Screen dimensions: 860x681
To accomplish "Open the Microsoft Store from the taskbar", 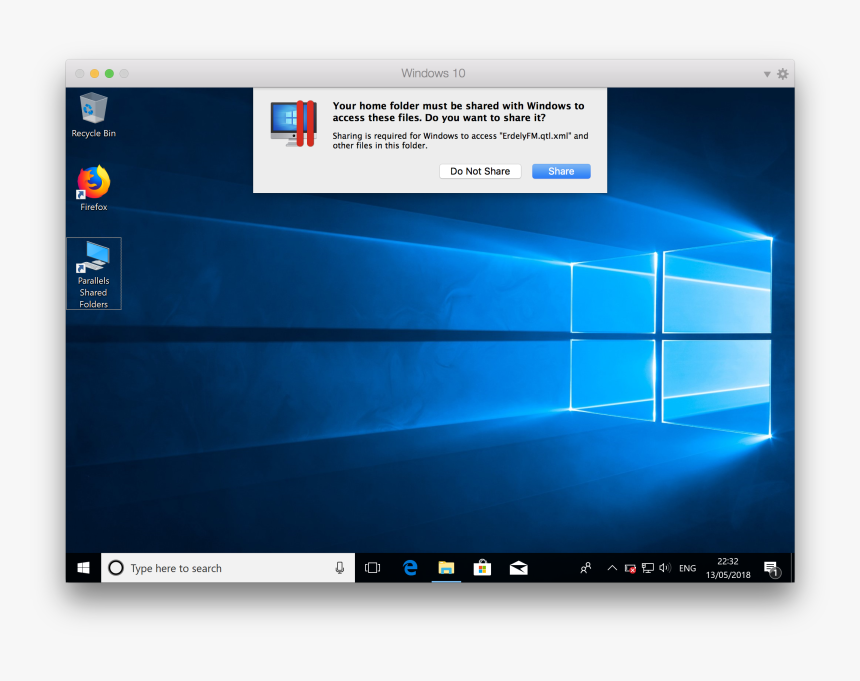I will [482, 567].
